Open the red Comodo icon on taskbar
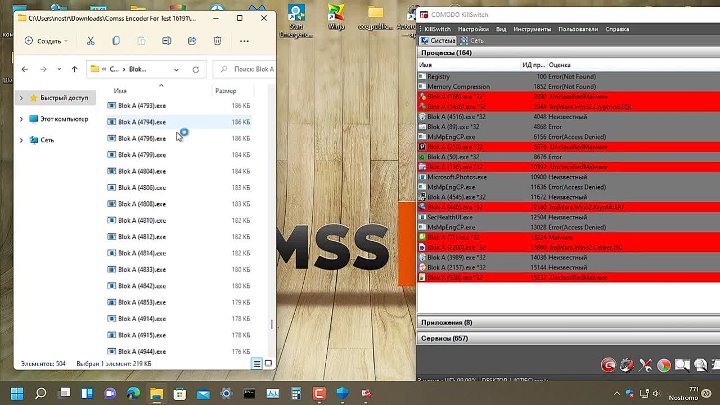The height and width of the screenshot is (405, 720). 319,394
